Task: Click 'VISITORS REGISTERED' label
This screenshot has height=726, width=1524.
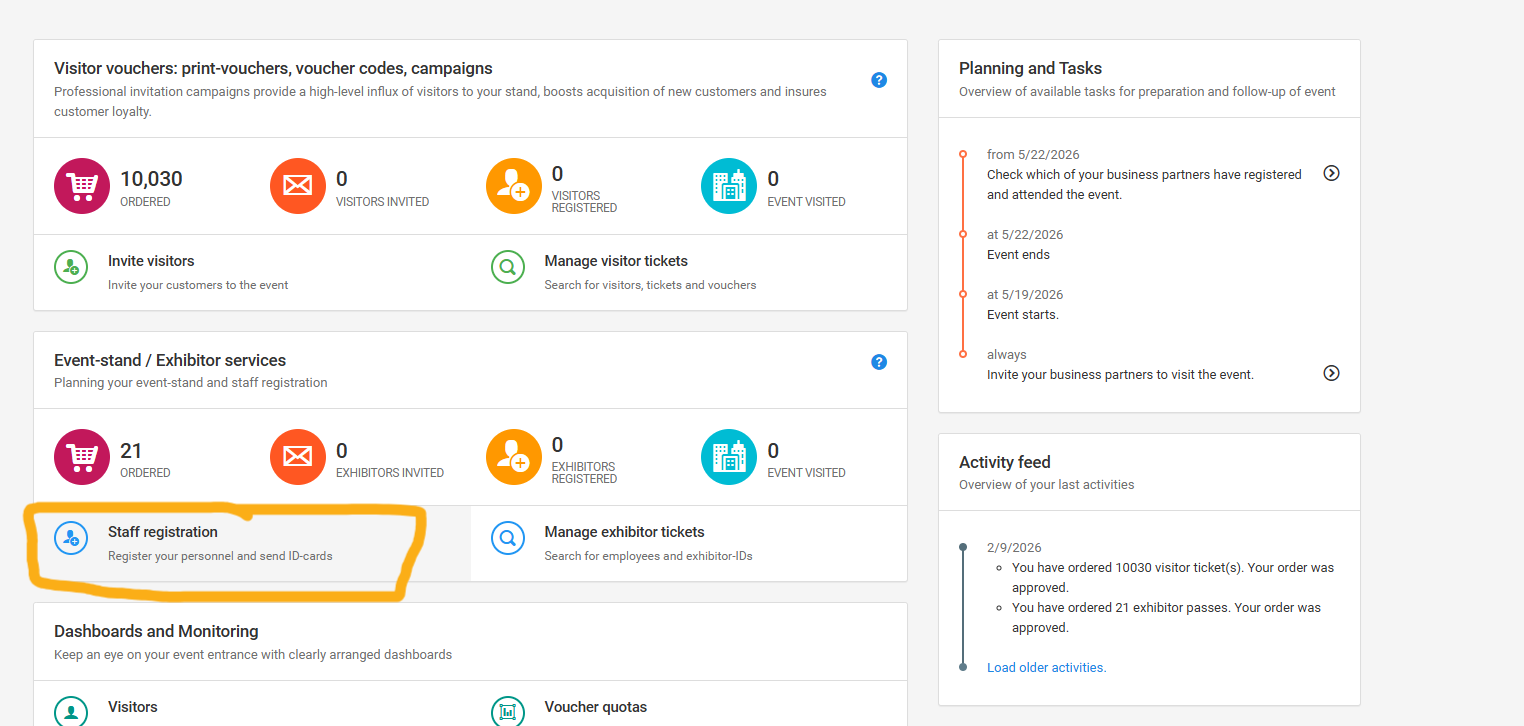Action: [584, 202]
